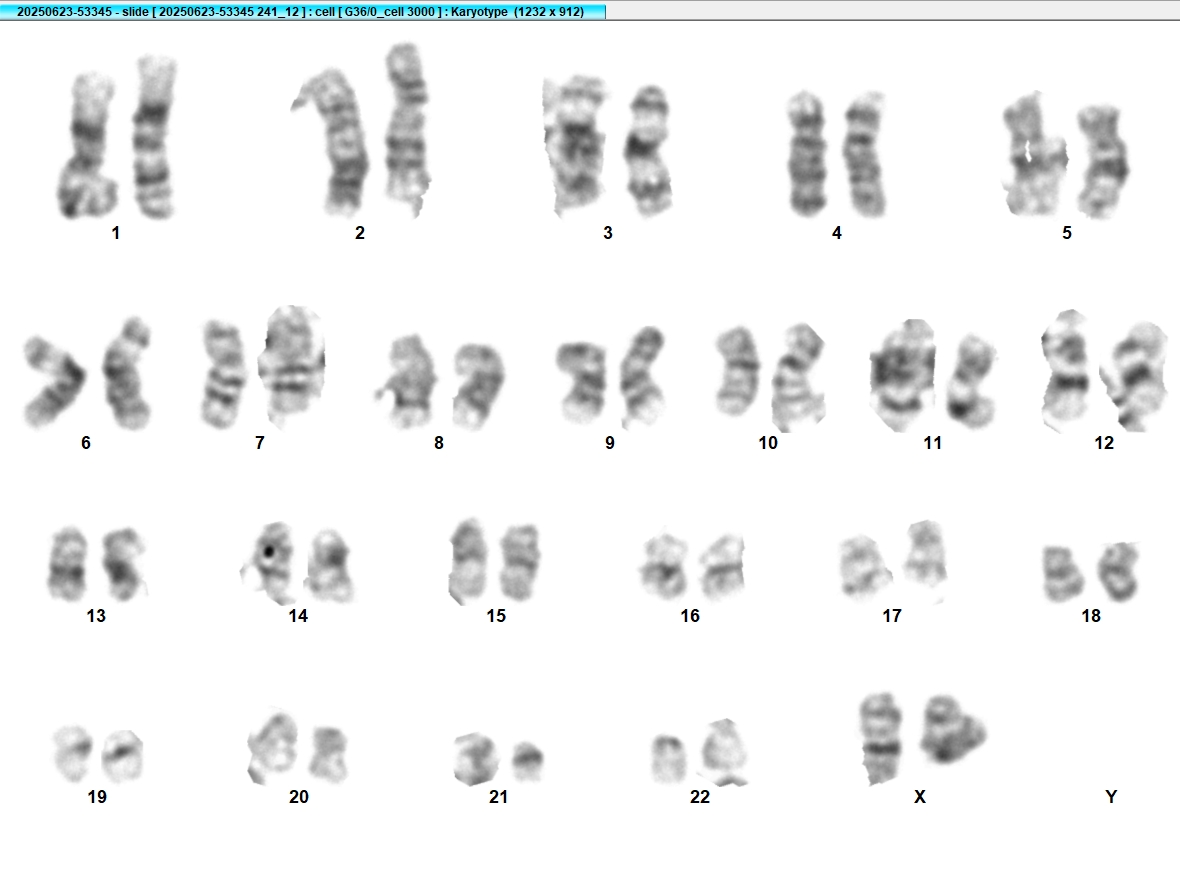The image size is (1180, 887).
Task: Select the Karyotype window title bar
Action: [303, 11]
